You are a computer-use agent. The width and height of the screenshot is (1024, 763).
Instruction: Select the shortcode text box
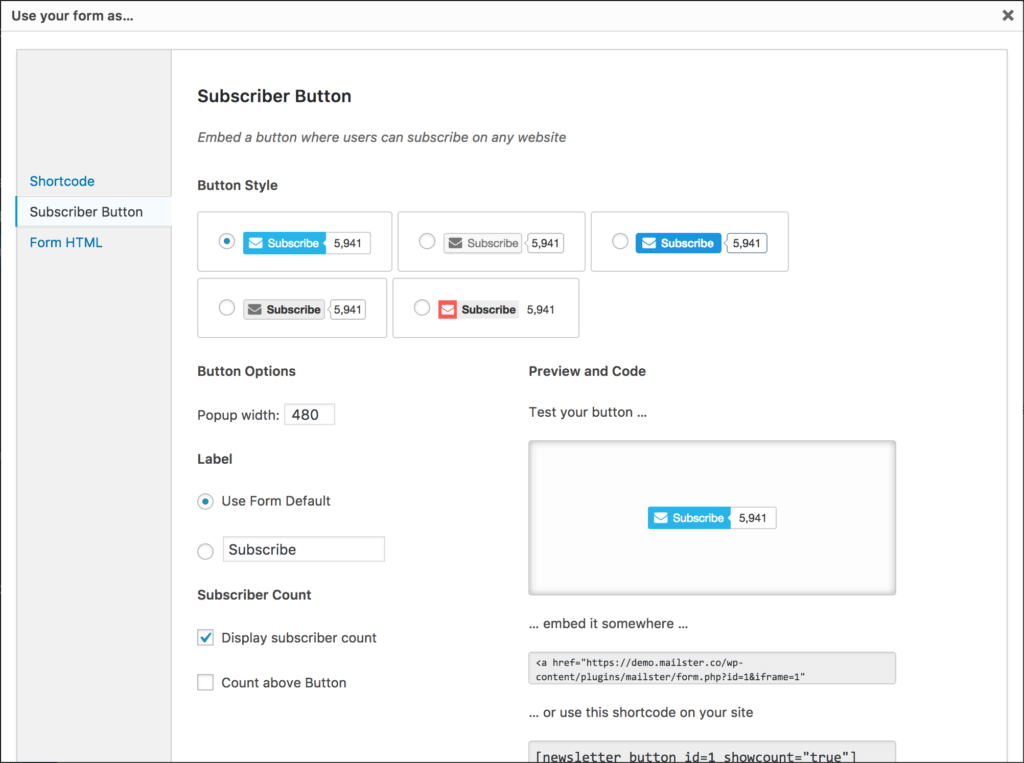(x=711, y=754)
